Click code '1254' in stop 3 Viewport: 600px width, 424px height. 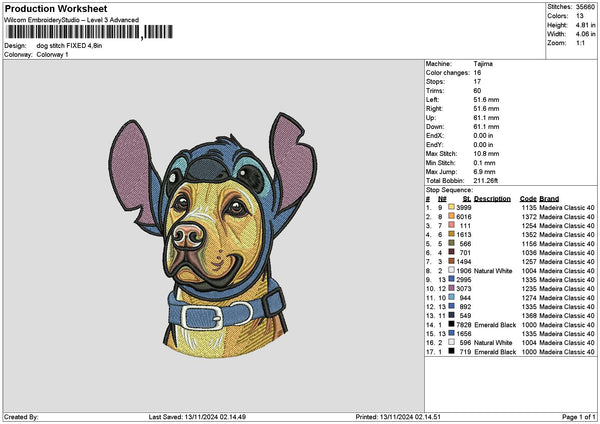tap(529, 225)
